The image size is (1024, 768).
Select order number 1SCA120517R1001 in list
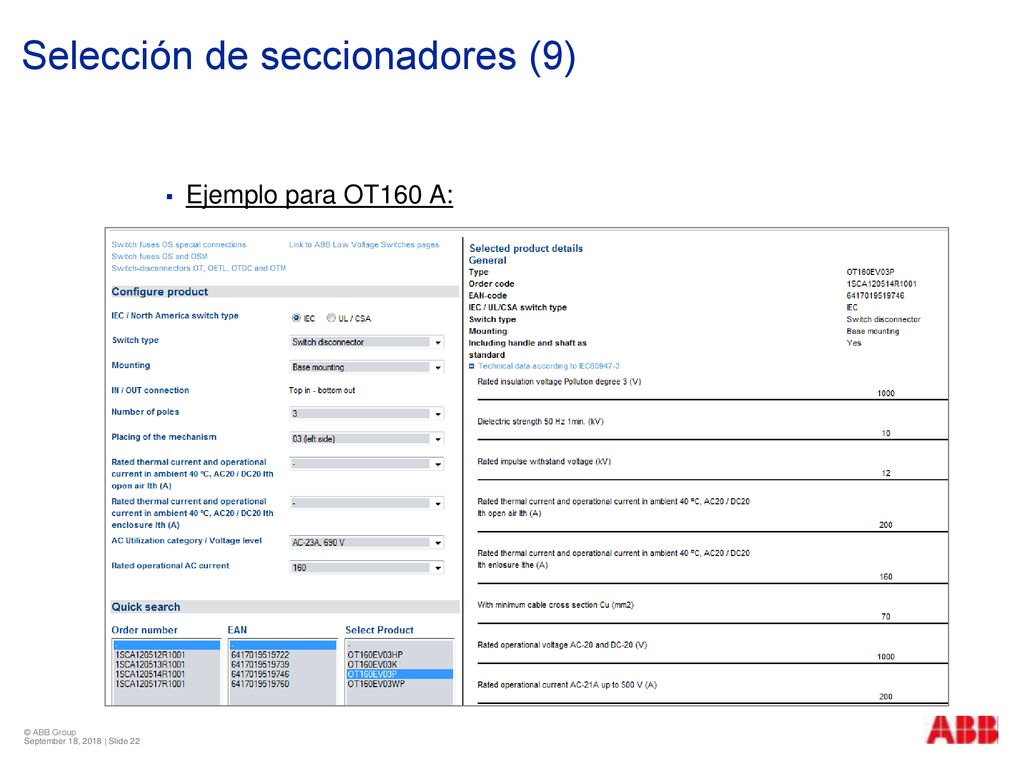pyautogui.click(x=150, y=684)
